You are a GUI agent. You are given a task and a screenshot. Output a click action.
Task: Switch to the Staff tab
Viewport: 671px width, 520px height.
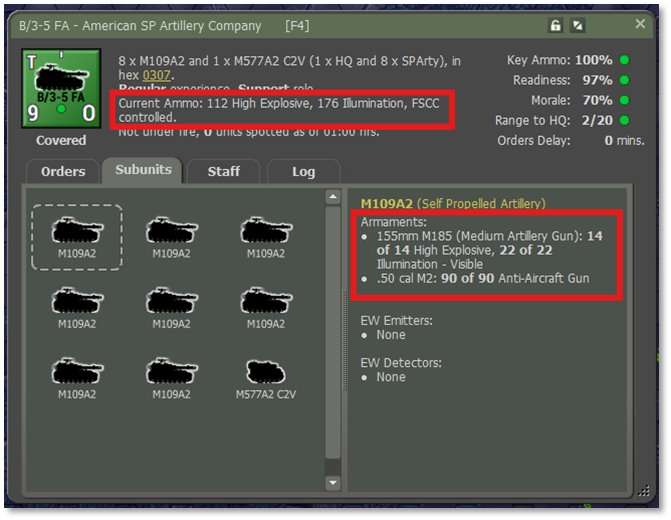point(223,171)
